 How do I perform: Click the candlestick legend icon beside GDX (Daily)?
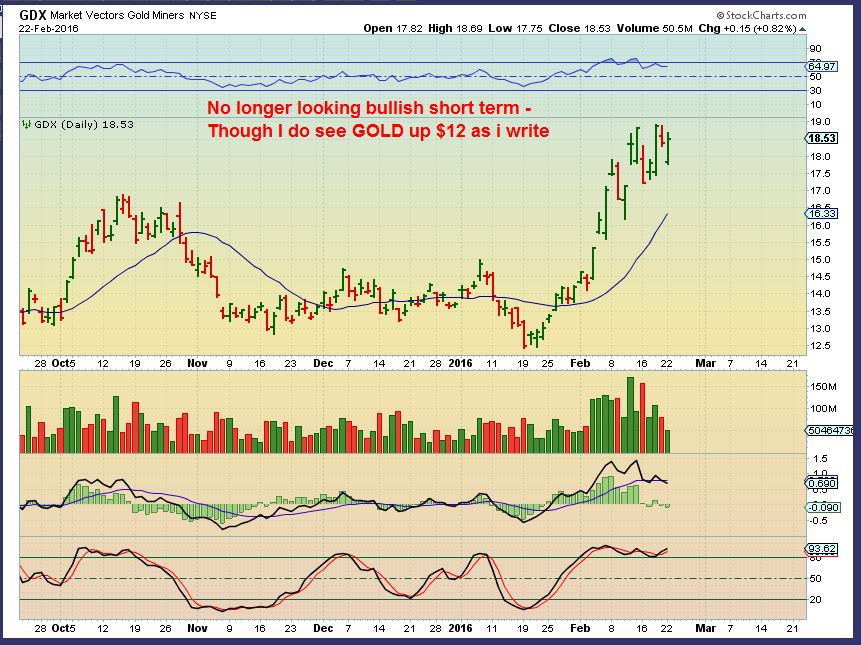(25, 125)
